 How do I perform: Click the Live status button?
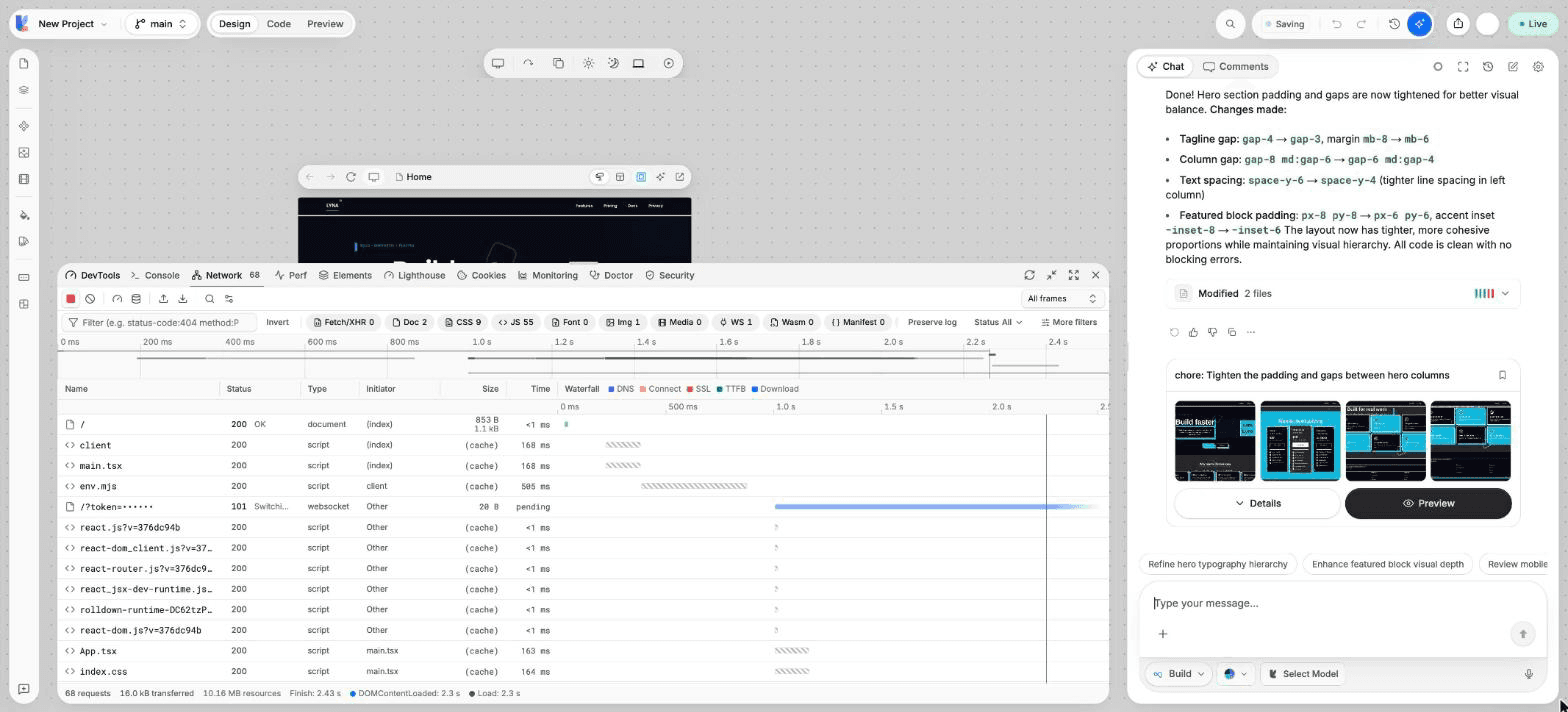point(1531,24)
